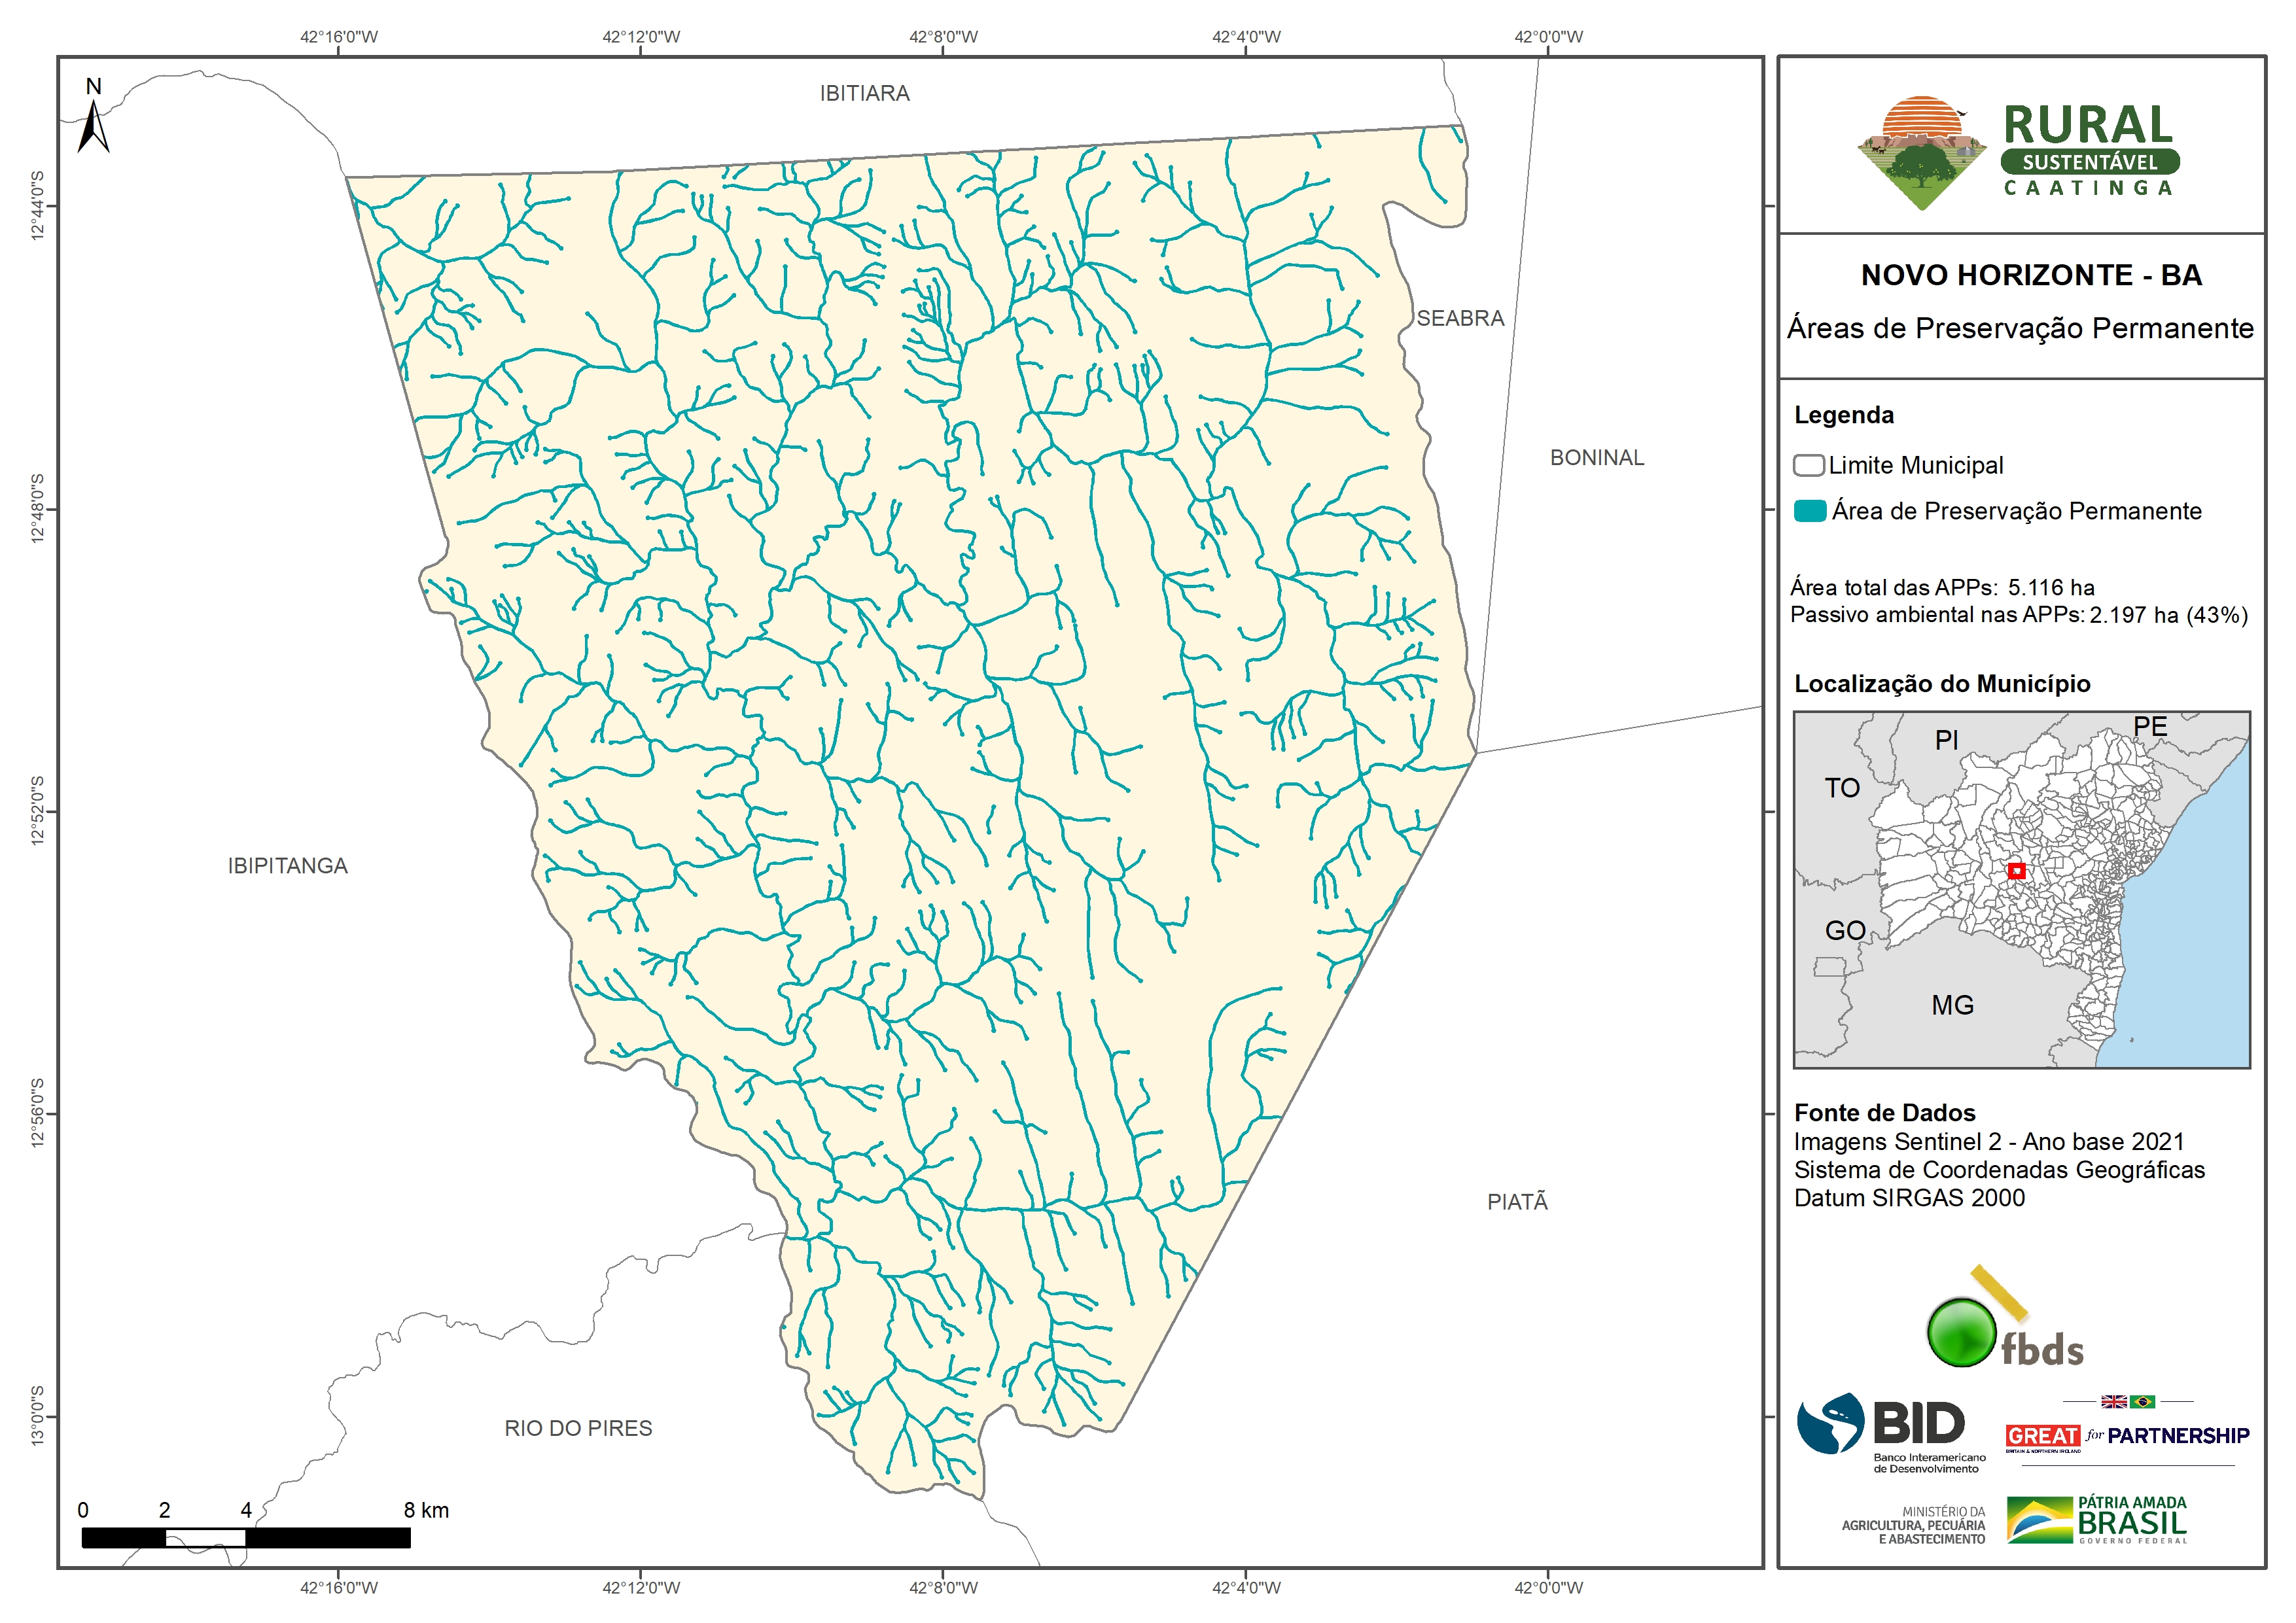Click the RIO DO PIRES label

578,1429
